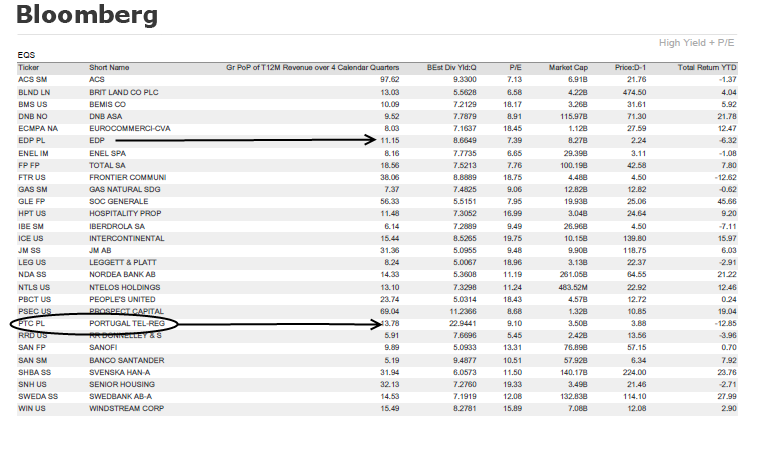Screen dimensions: 758x449
Task: Select the Ticker column header
Action: 29,68
